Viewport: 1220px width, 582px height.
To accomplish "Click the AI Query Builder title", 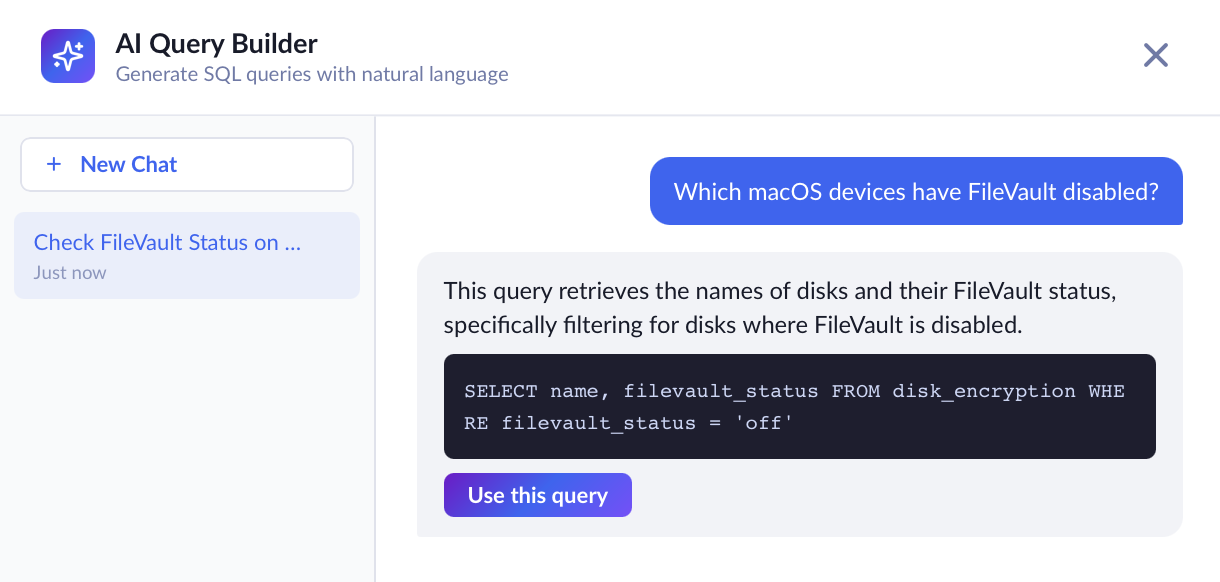I will pos(217,44).
